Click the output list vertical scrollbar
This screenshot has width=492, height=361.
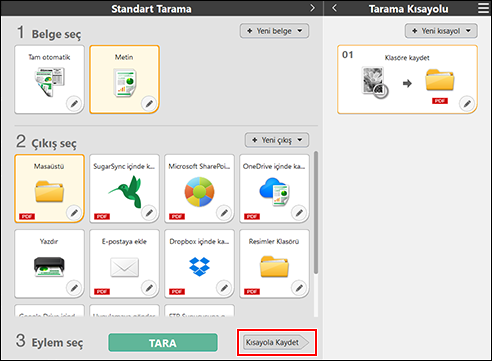316,212
